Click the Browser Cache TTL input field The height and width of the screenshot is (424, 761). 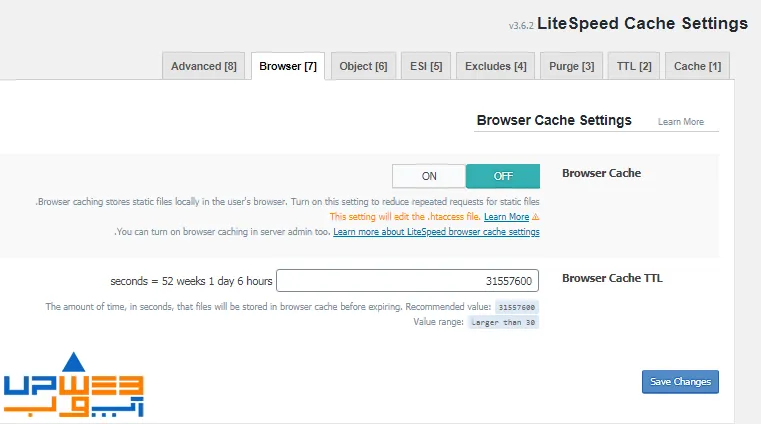[x=407, y=281]
